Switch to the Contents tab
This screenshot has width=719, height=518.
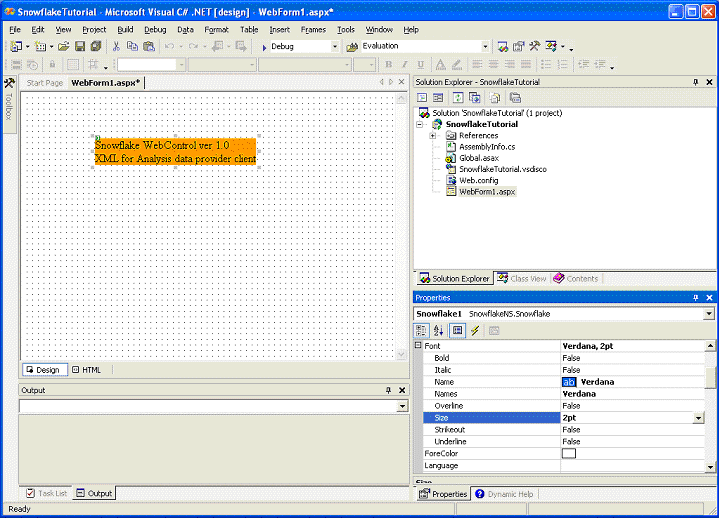click(576, 279)
